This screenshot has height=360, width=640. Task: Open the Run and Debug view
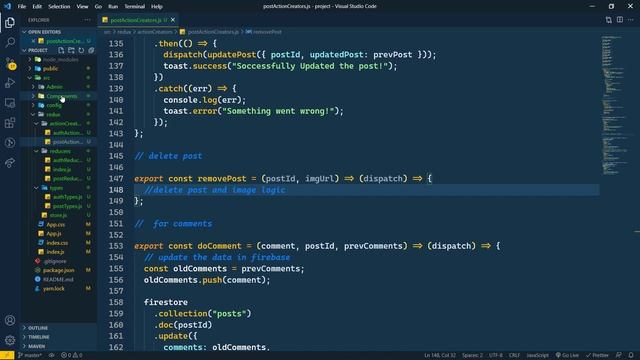[x=10, y=82]
